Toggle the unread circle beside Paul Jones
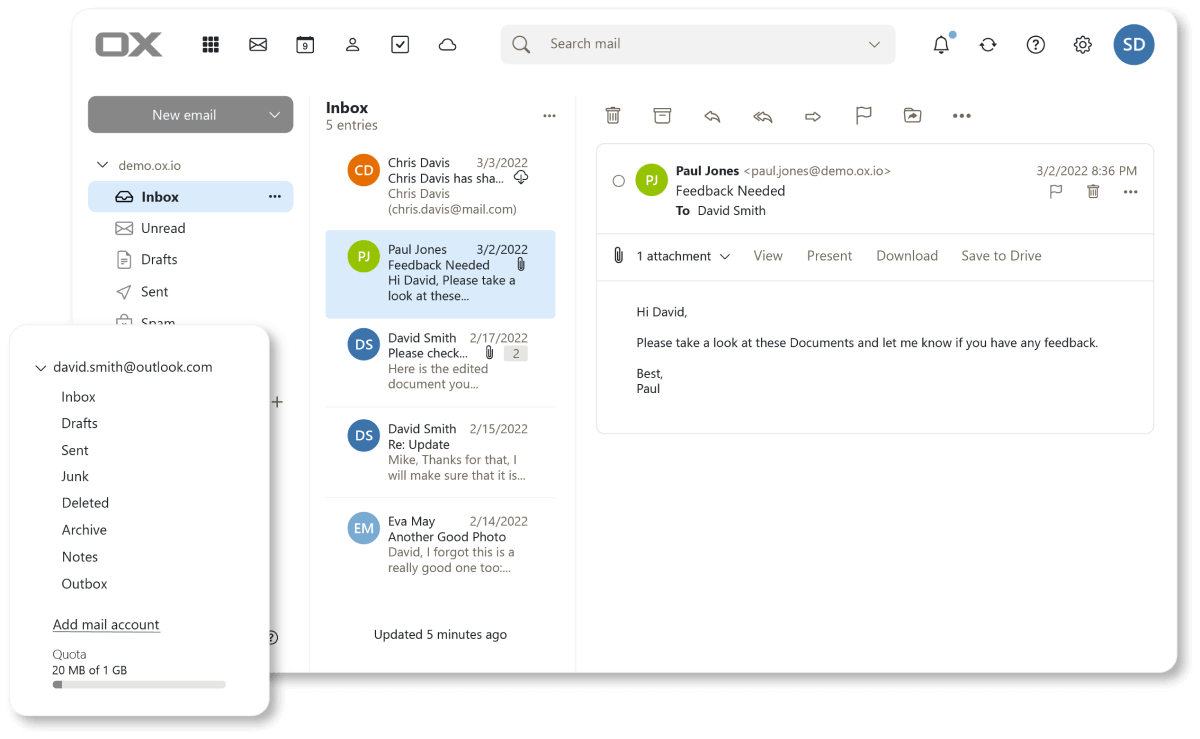Viewport: 1200px width, 739px height. [x=618, y=181]
